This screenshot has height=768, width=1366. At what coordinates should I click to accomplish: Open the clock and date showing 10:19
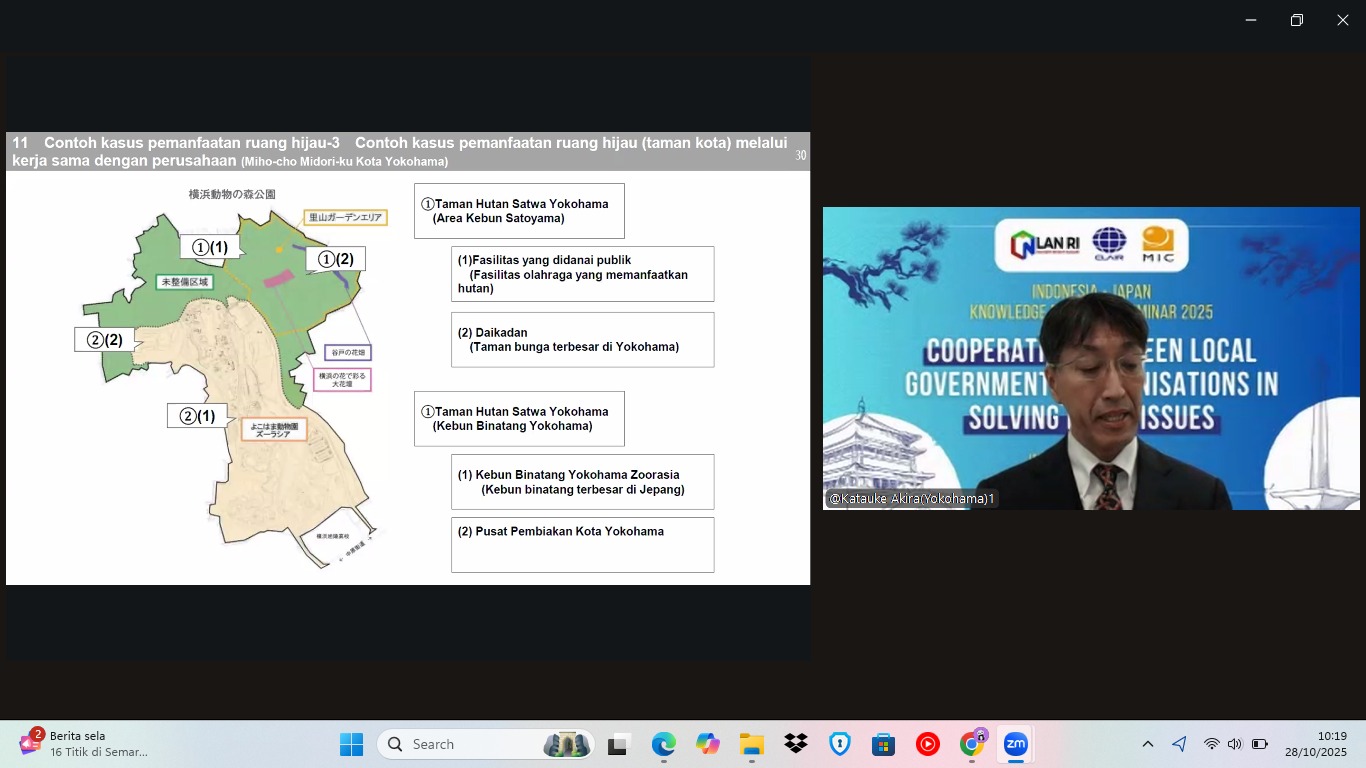point(1316,744)
